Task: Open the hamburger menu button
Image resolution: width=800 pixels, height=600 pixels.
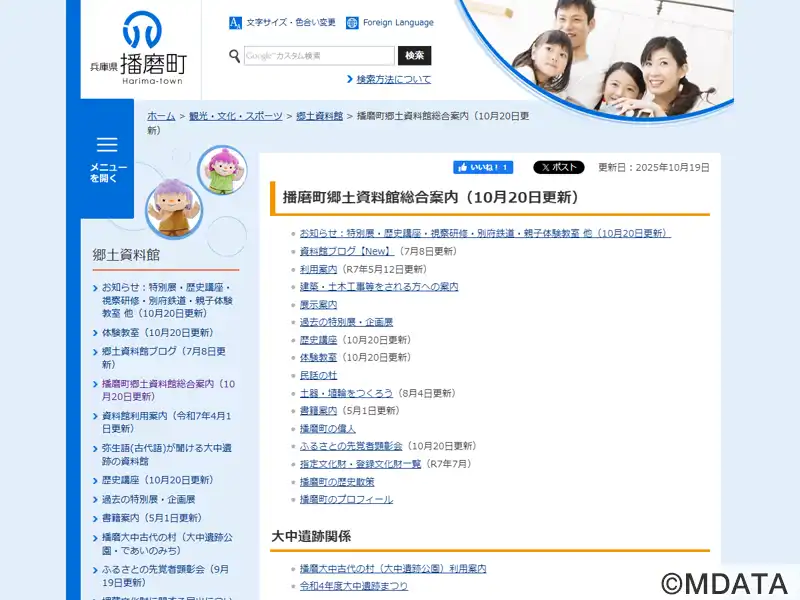Action: 107,158
